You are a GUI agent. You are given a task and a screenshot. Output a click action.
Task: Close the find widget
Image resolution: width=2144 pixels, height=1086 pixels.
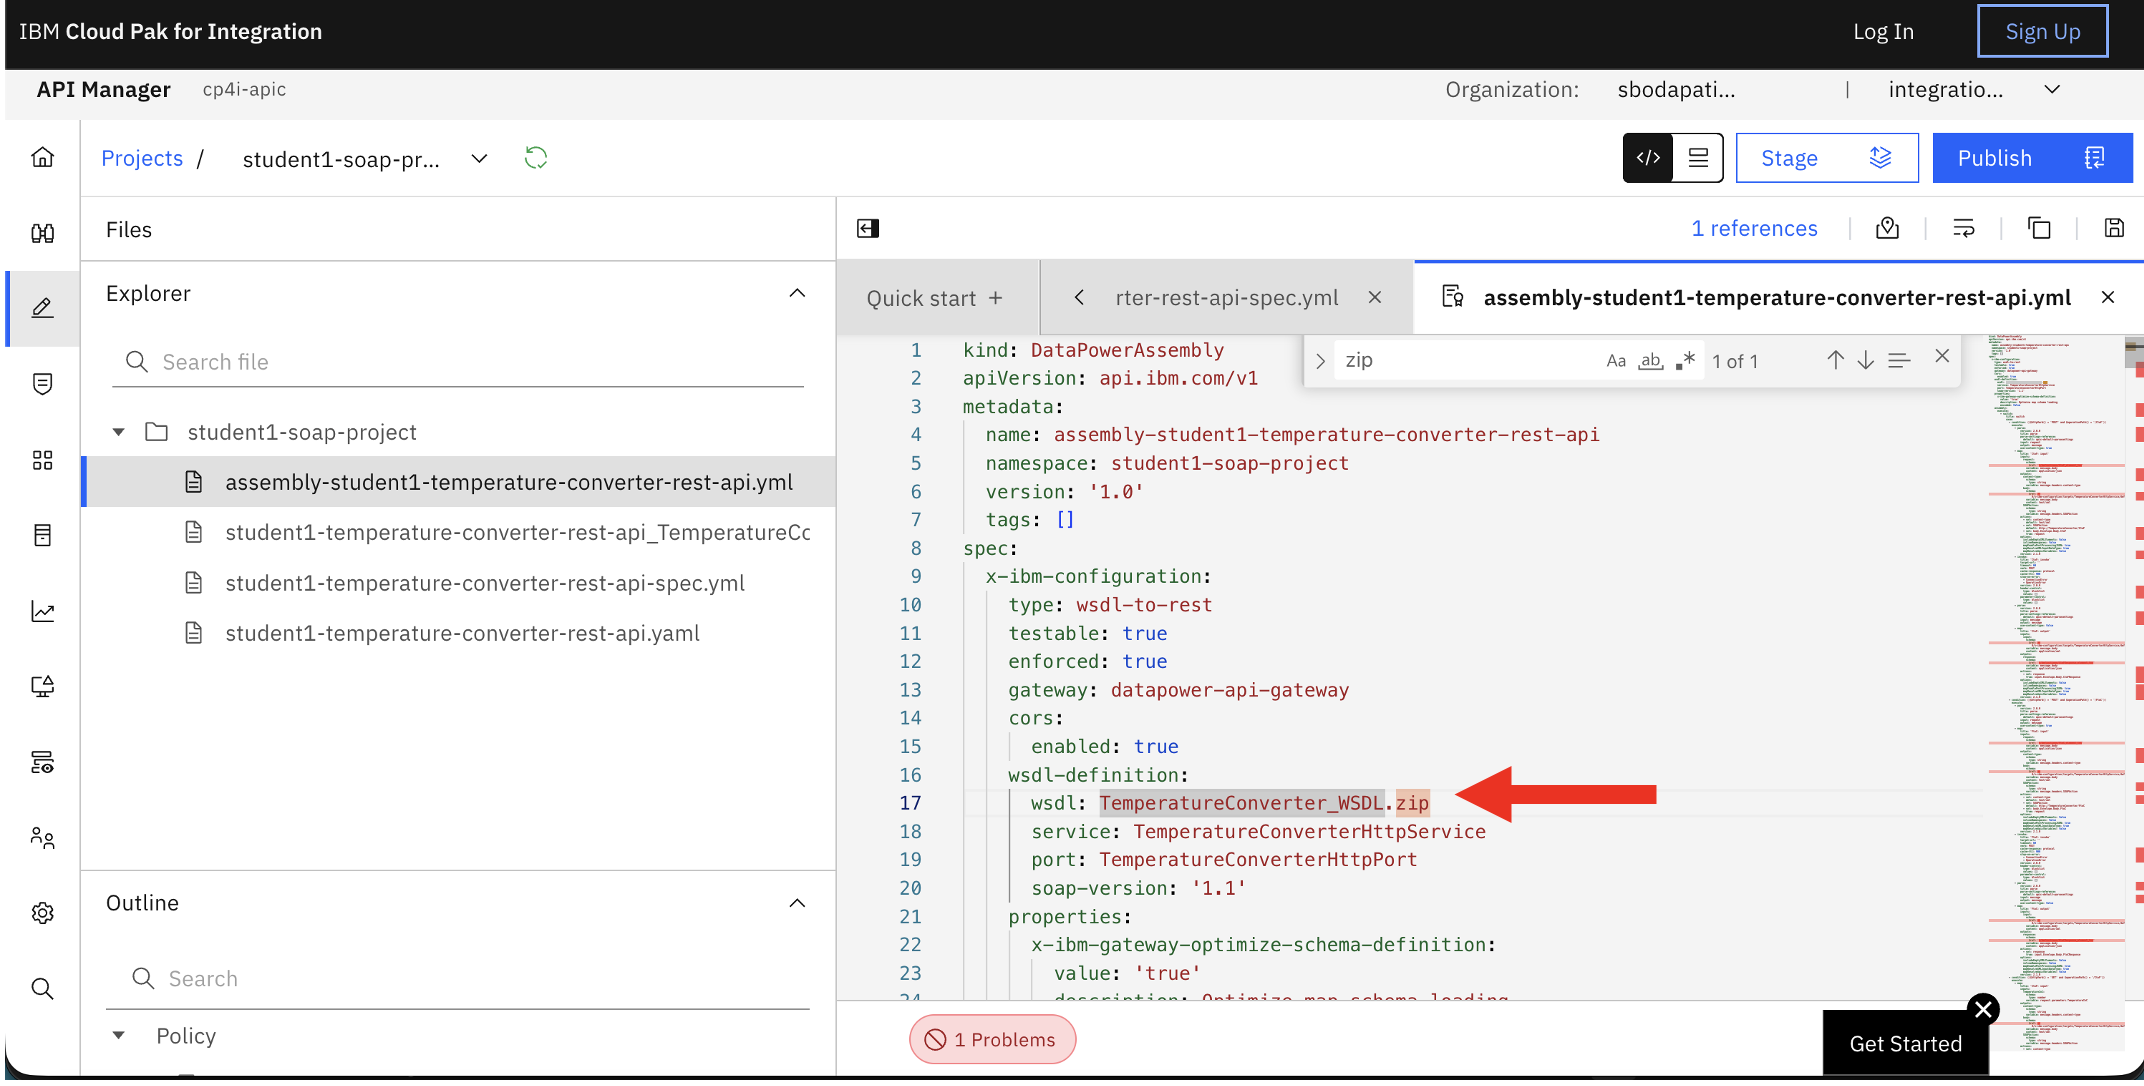click(x=1942, y=356)
